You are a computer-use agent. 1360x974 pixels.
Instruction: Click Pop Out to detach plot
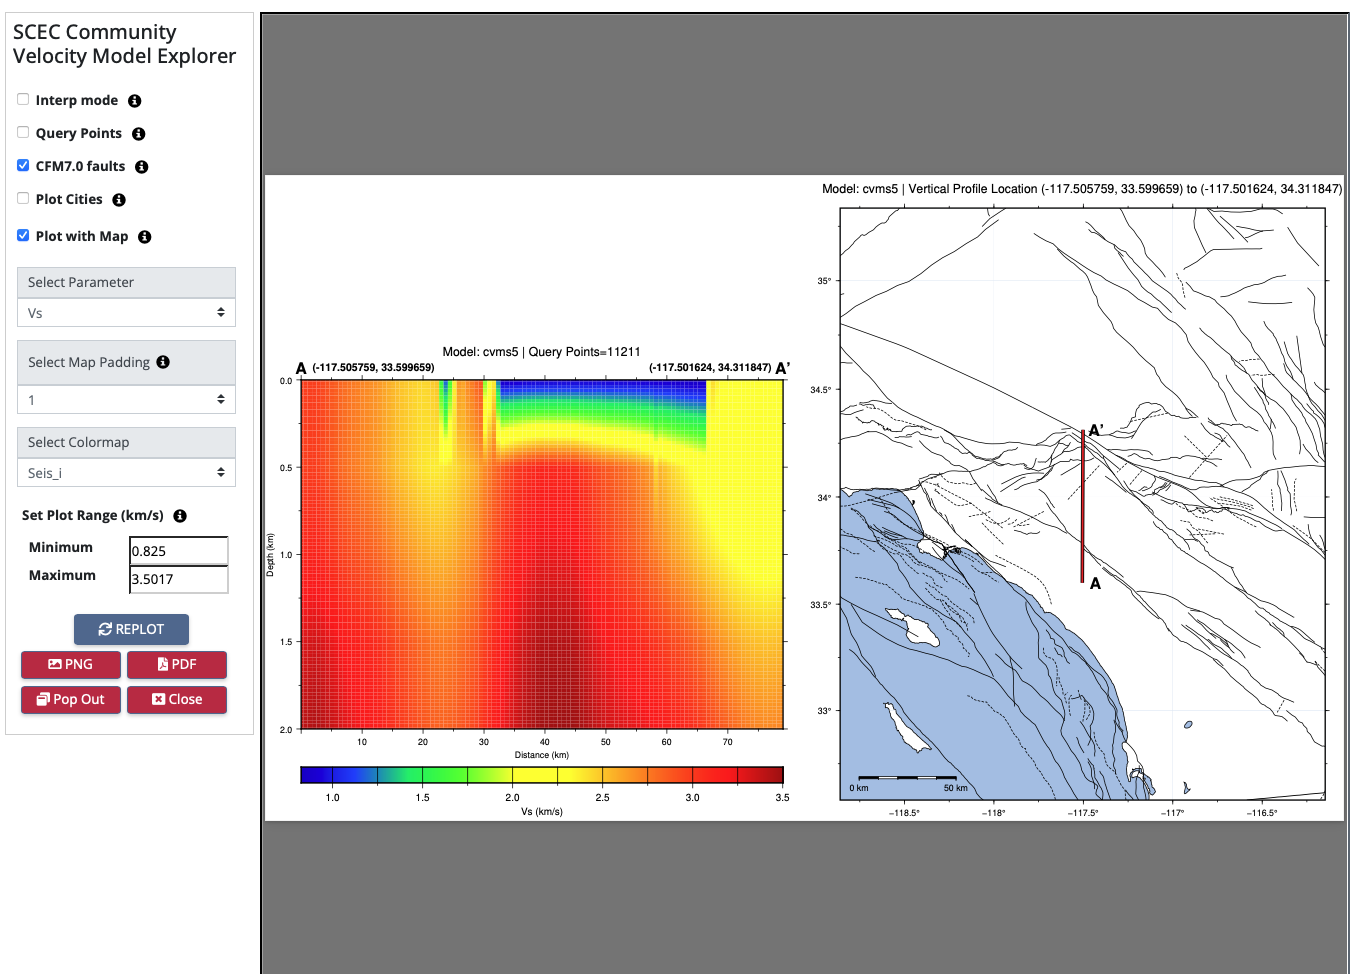tap(71, 699)
